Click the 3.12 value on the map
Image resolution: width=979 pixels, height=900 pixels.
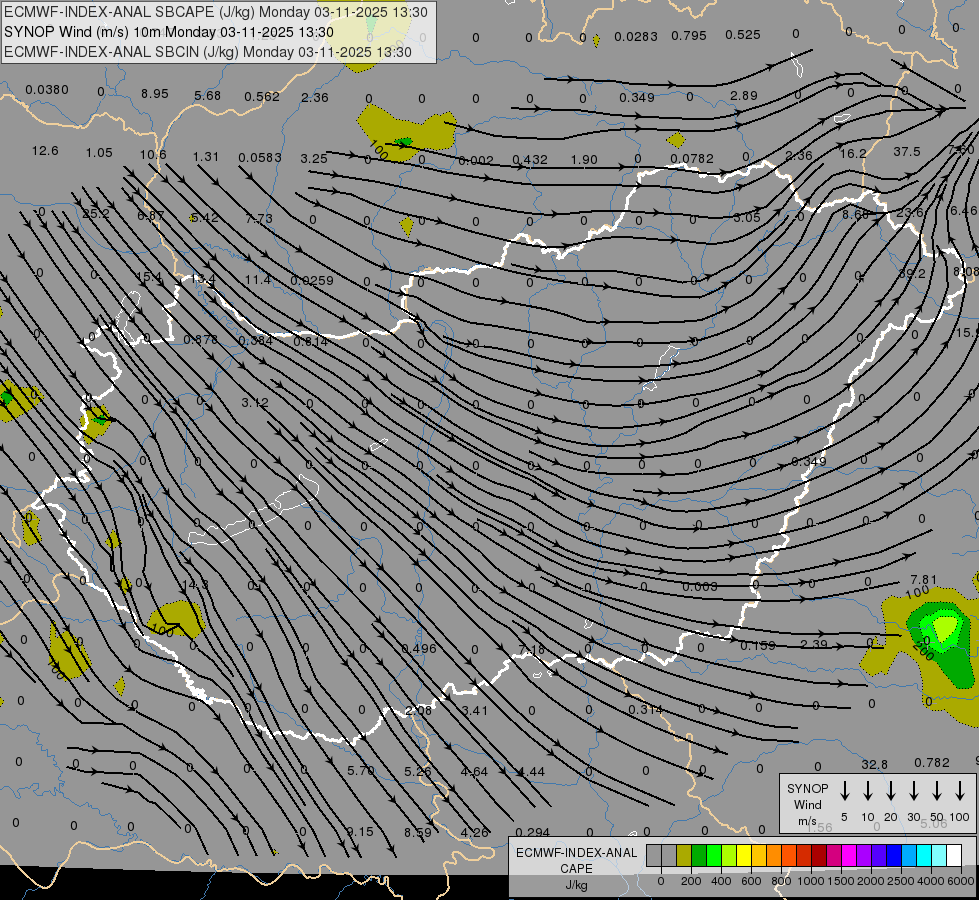[x=255, y=403]
